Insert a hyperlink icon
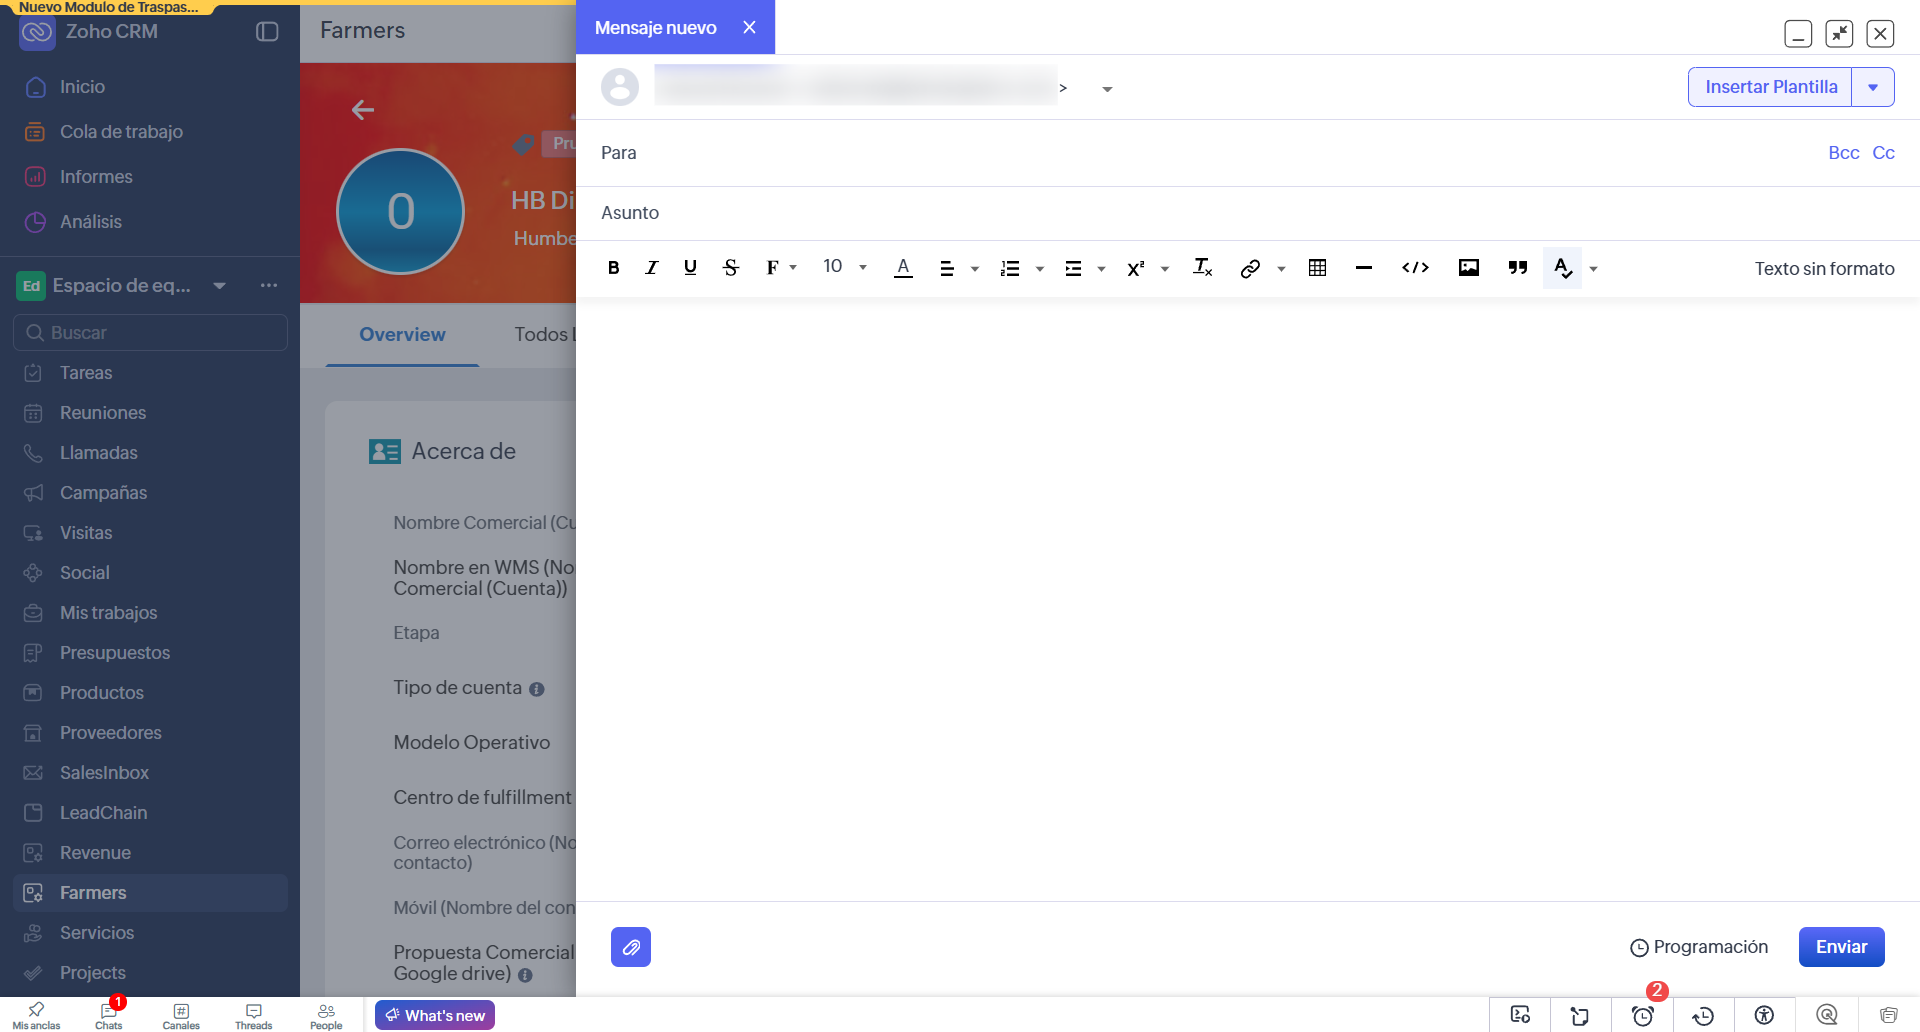 click(x=1250, y=268)
